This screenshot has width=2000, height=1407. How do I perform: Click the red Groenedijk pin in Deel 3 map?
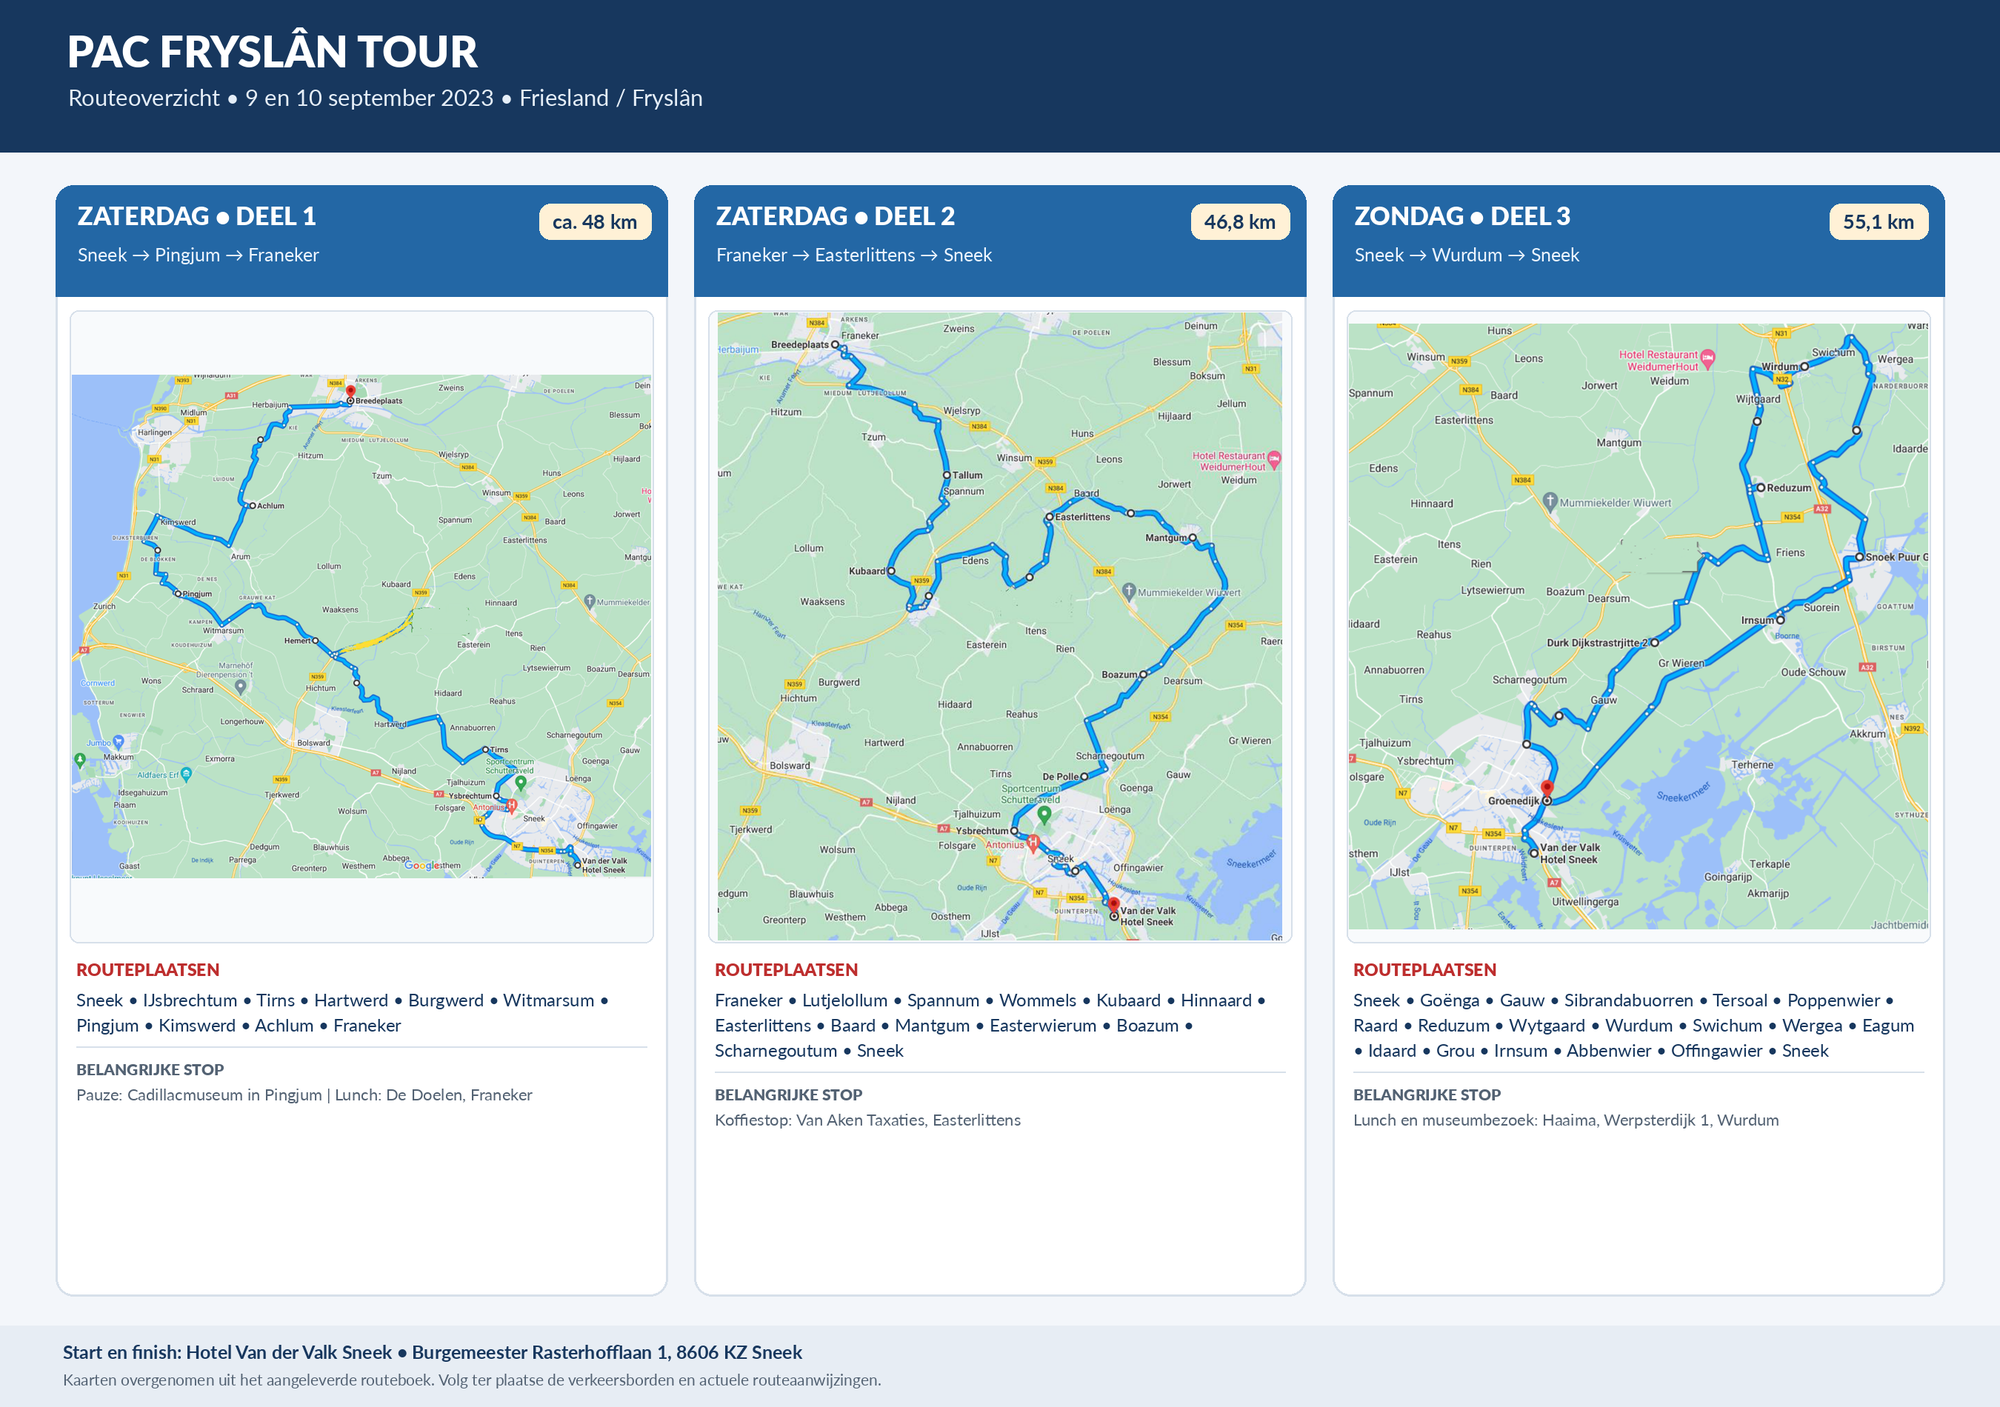coord(1547,788)
